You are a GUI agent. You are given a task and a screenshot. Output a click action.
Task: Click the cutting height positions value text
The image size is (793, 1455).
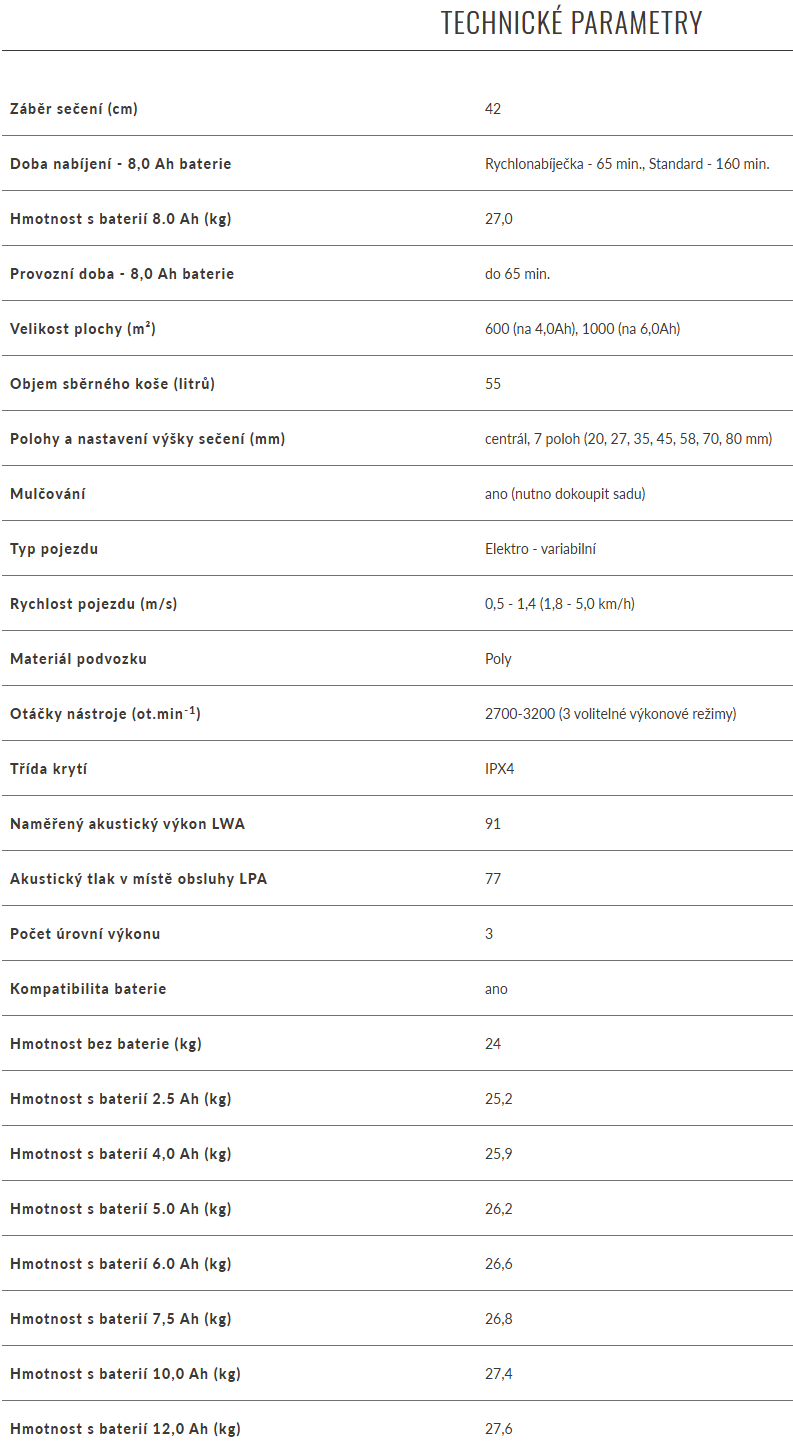pos(628,439)
